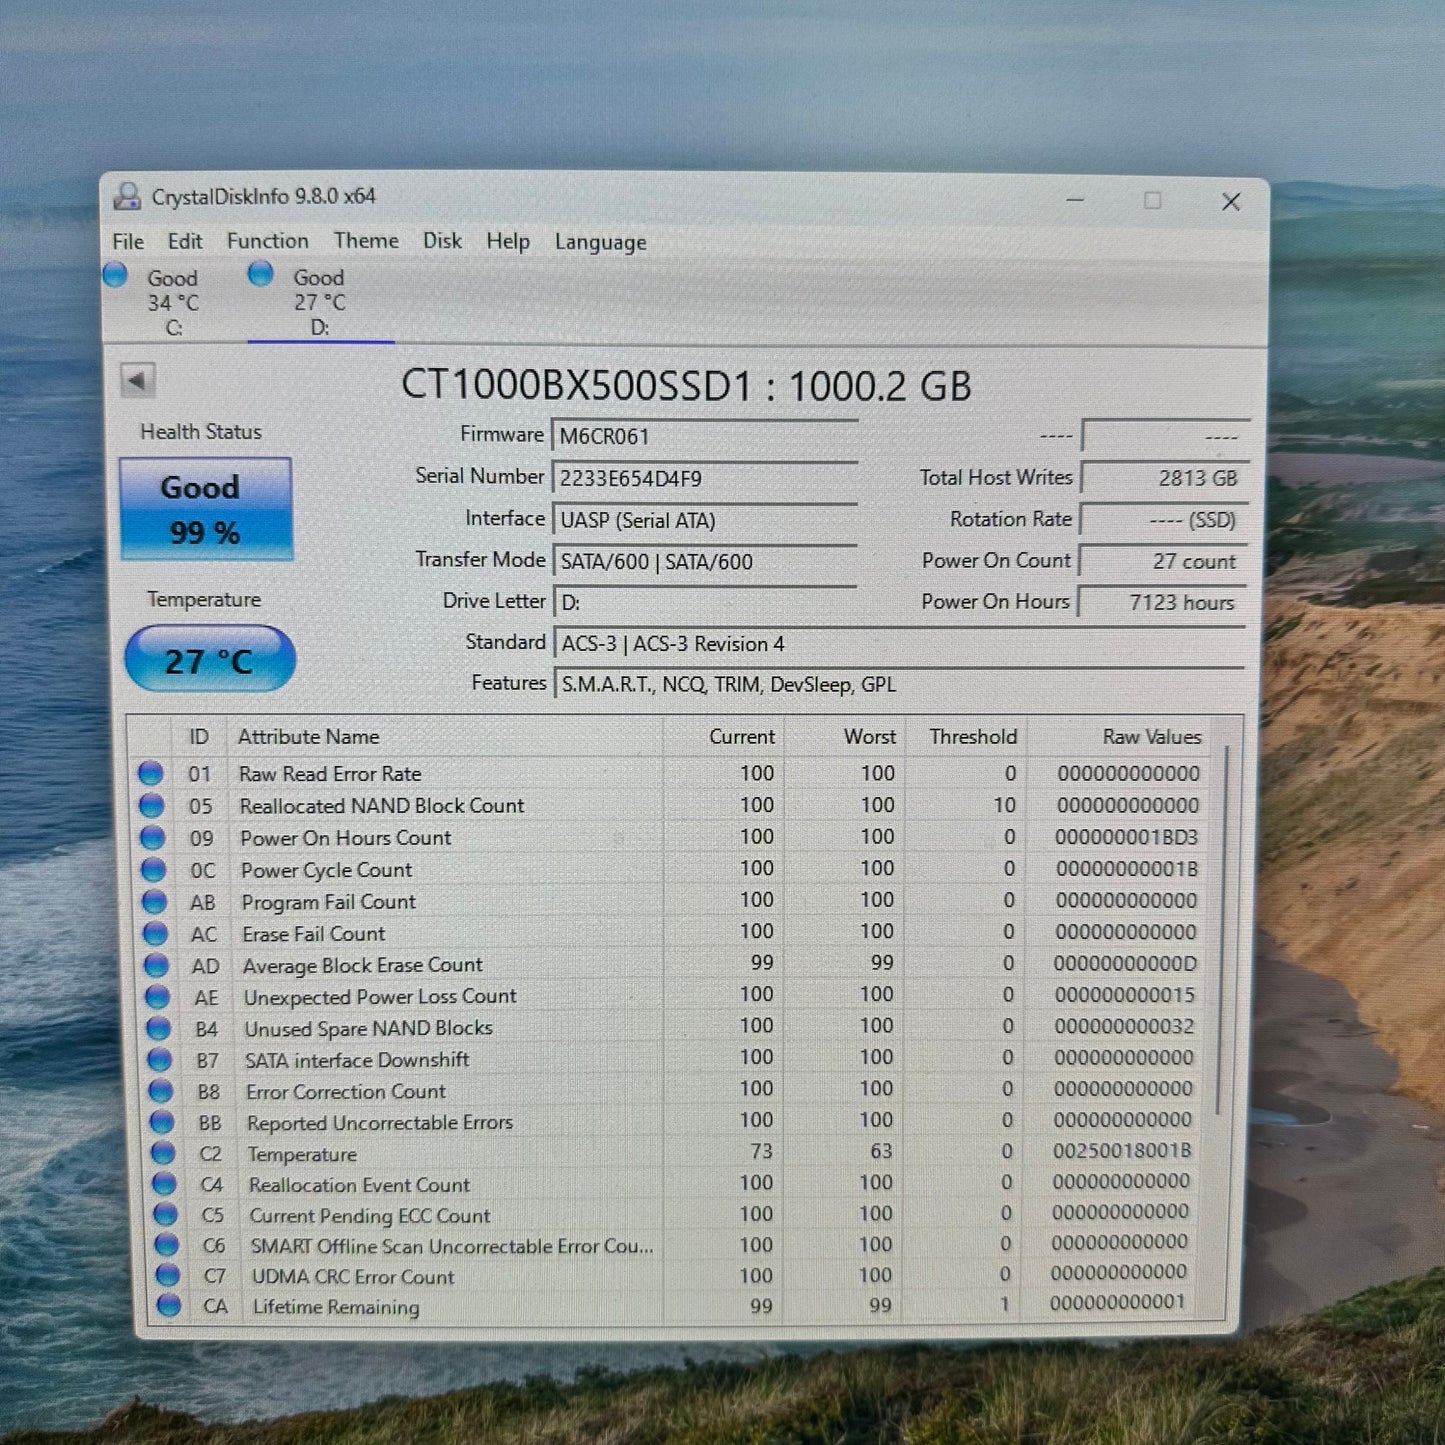The height and width of the screenshot is (1445, 1445).
Task: Click status circle for Reported Uncorrectable Errors
Action: coord(161,1122)
